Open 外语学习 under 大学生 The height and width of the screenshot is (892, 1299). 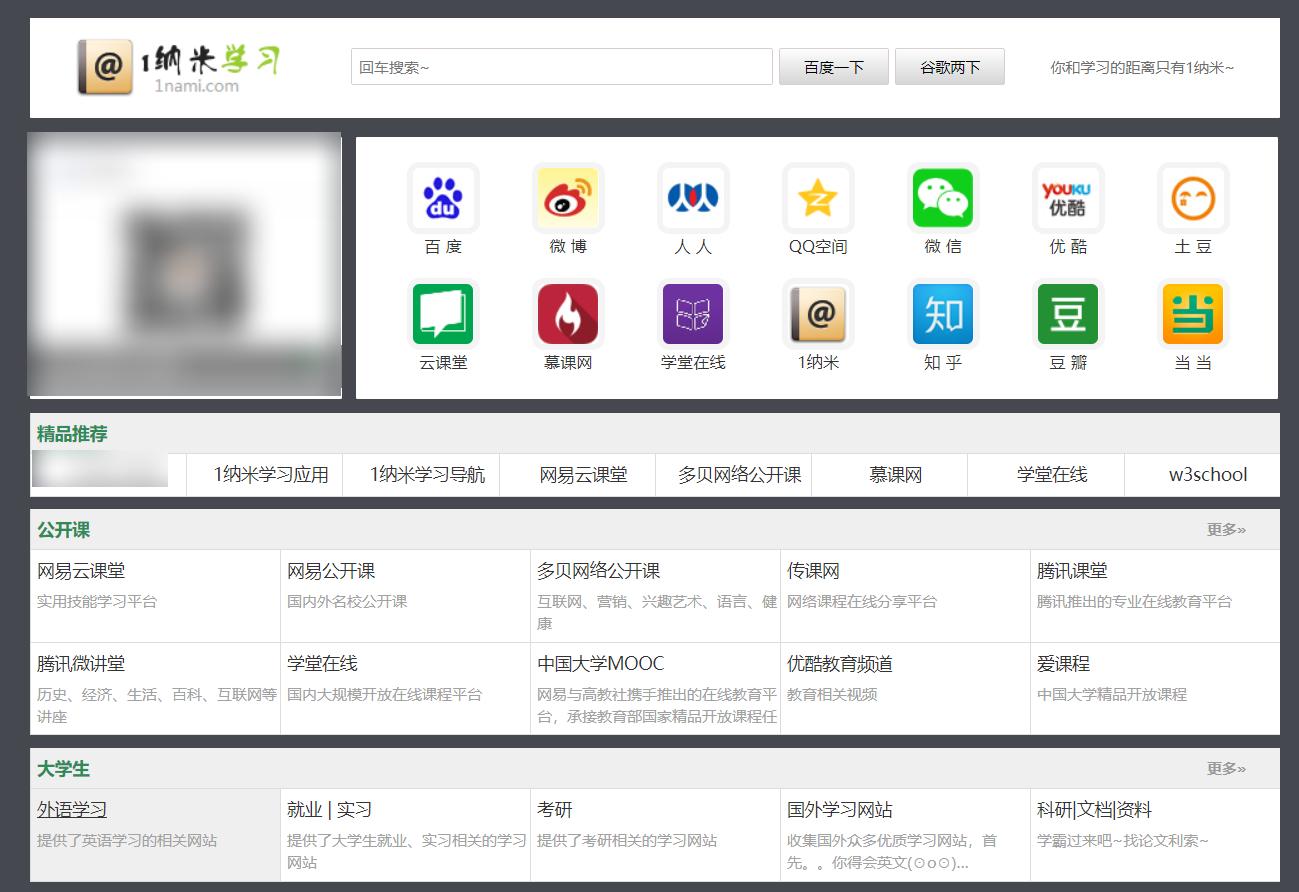69,808
